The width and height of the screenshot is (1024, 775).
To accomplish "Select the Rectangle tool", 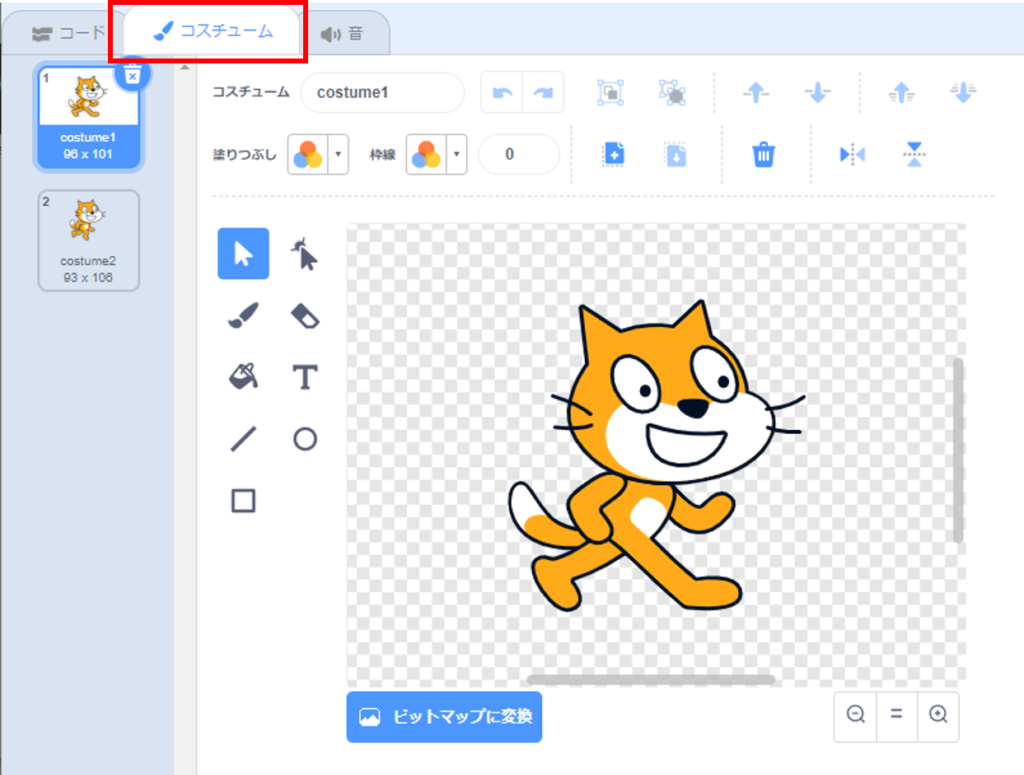I will coord(243,501).
